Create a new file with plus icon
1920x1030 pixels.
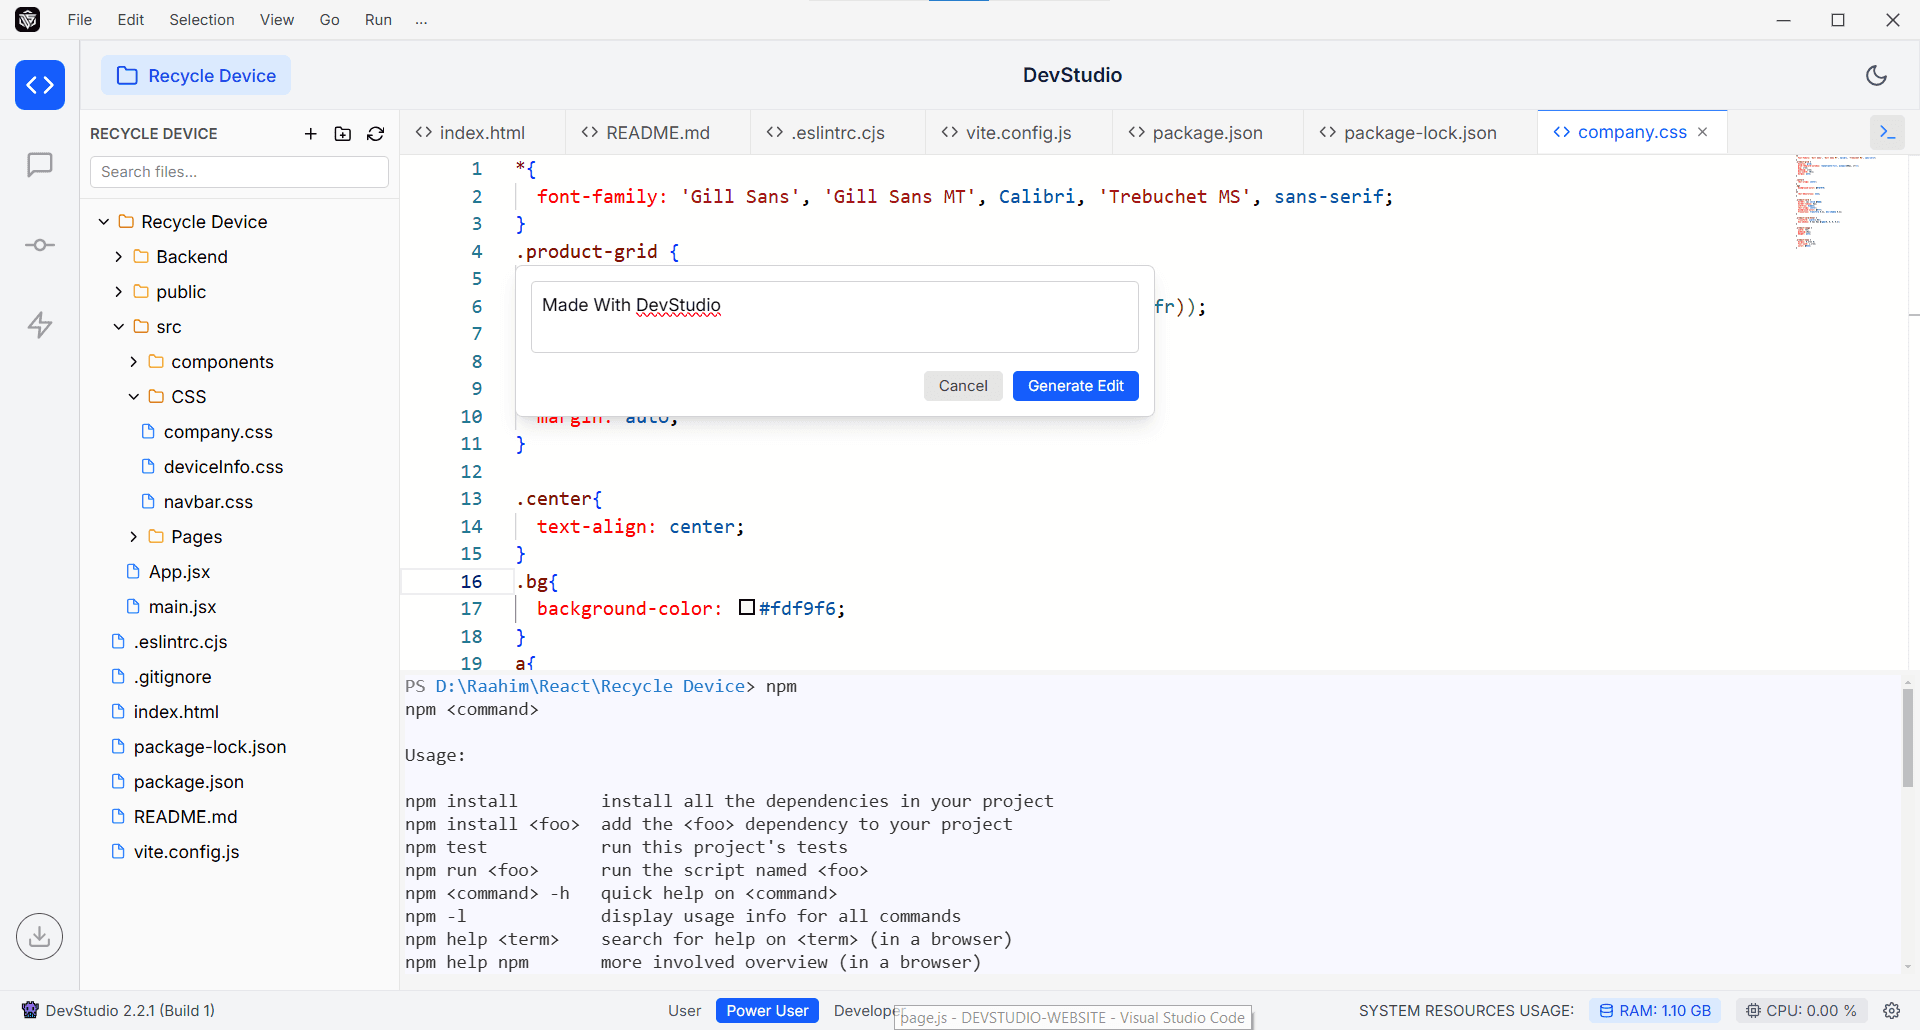(311, 134)
